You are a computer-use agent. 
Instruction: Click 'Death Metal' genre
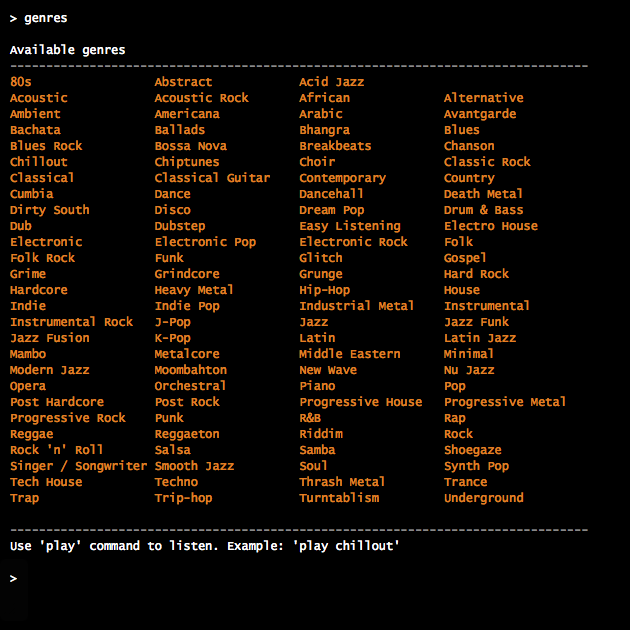[x=483, y=194]
